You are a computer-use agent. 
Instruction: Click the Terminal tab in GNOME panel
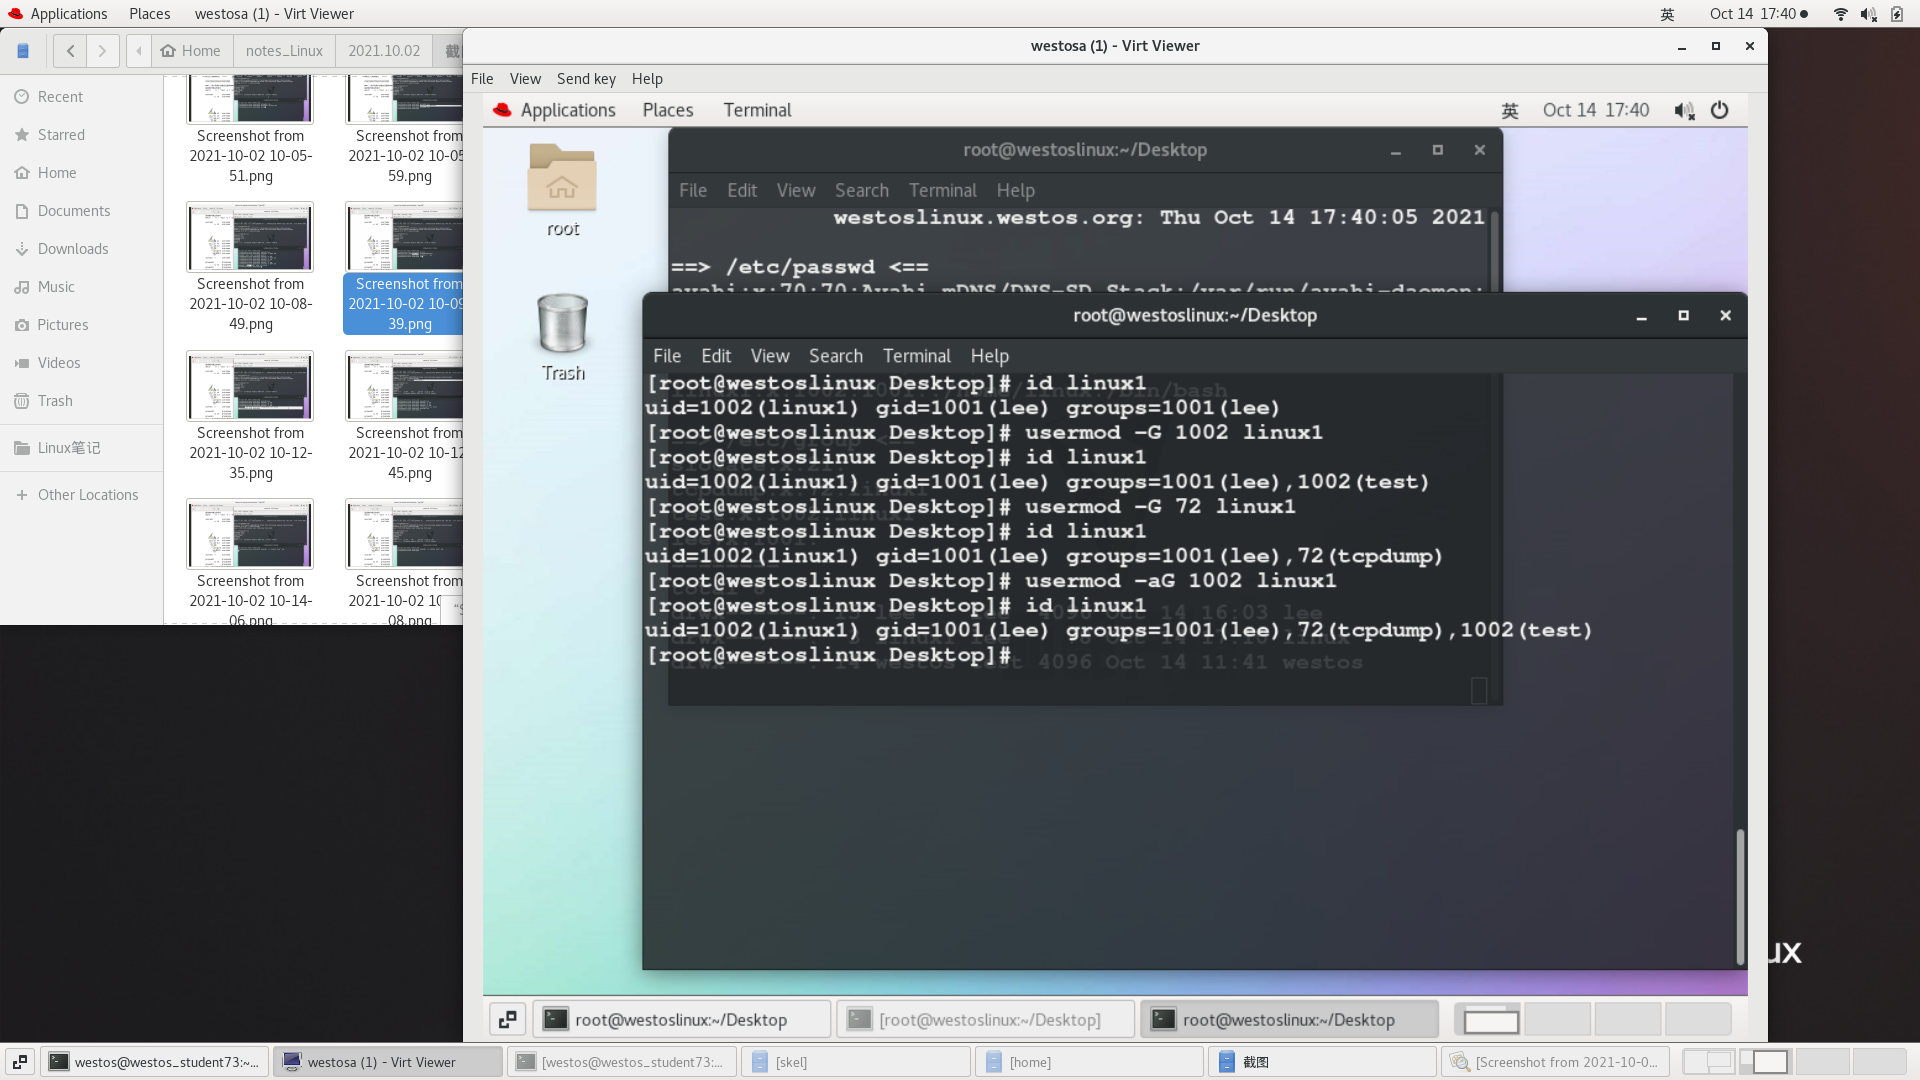coord(758,109)
